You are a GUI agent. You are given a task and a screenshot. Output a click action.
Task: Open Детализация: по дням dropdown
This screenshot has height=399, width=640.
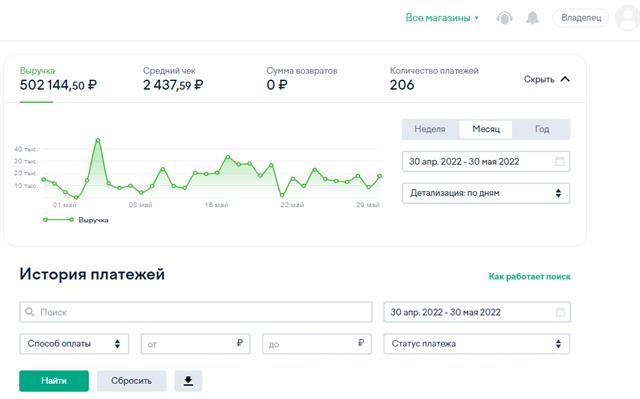486,193
